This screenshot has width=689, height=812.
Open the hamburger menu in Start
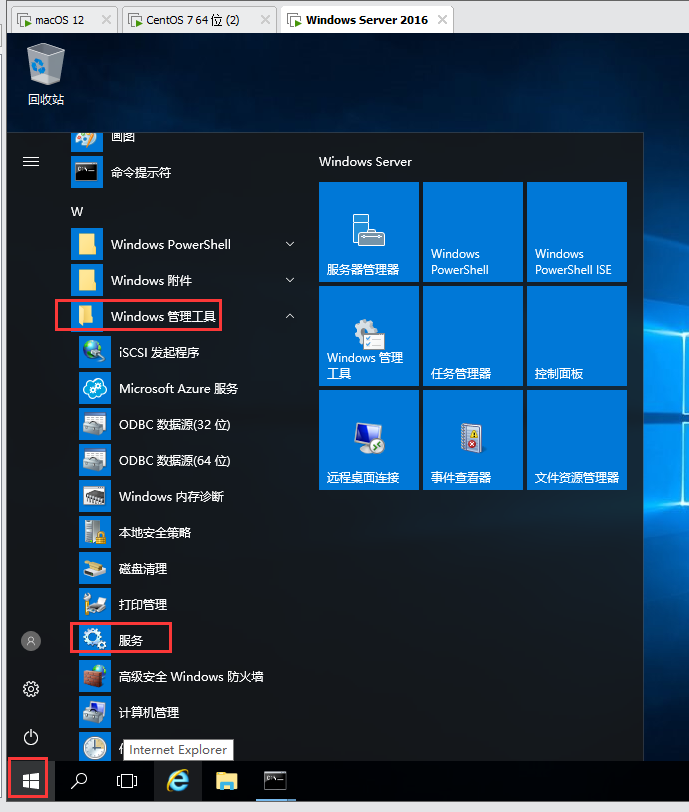point(31,162)
